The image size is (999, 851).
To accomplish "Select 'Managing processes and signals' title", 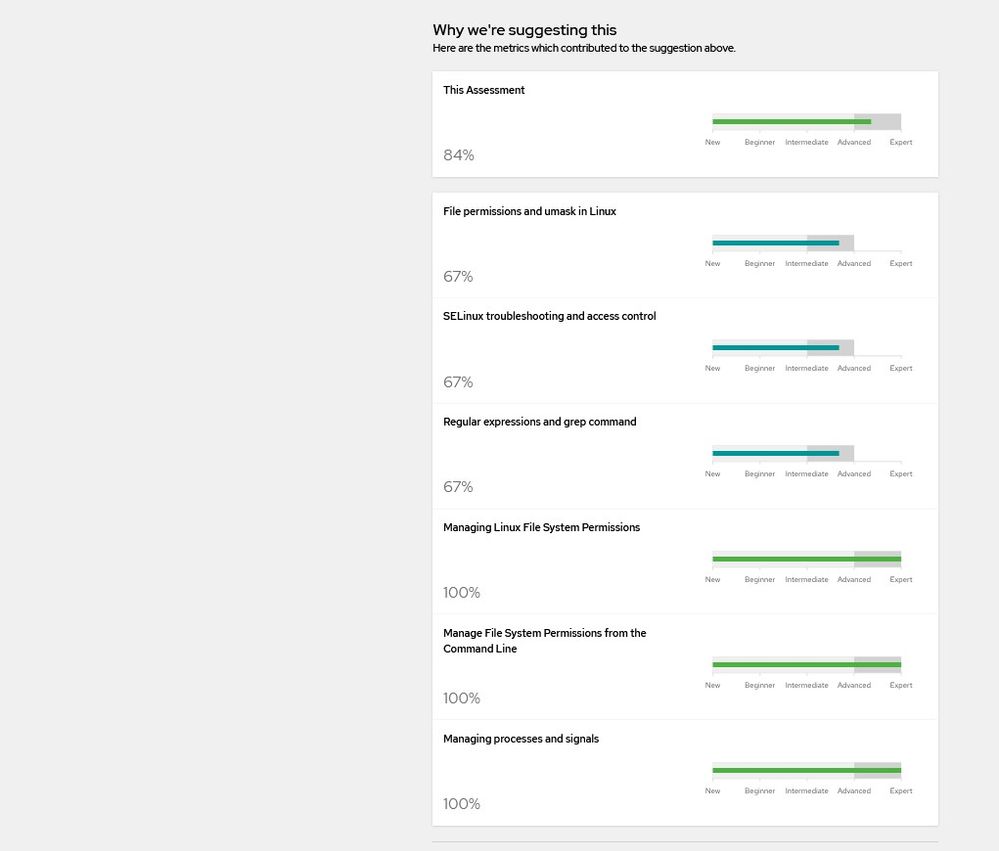I will 521,739.
